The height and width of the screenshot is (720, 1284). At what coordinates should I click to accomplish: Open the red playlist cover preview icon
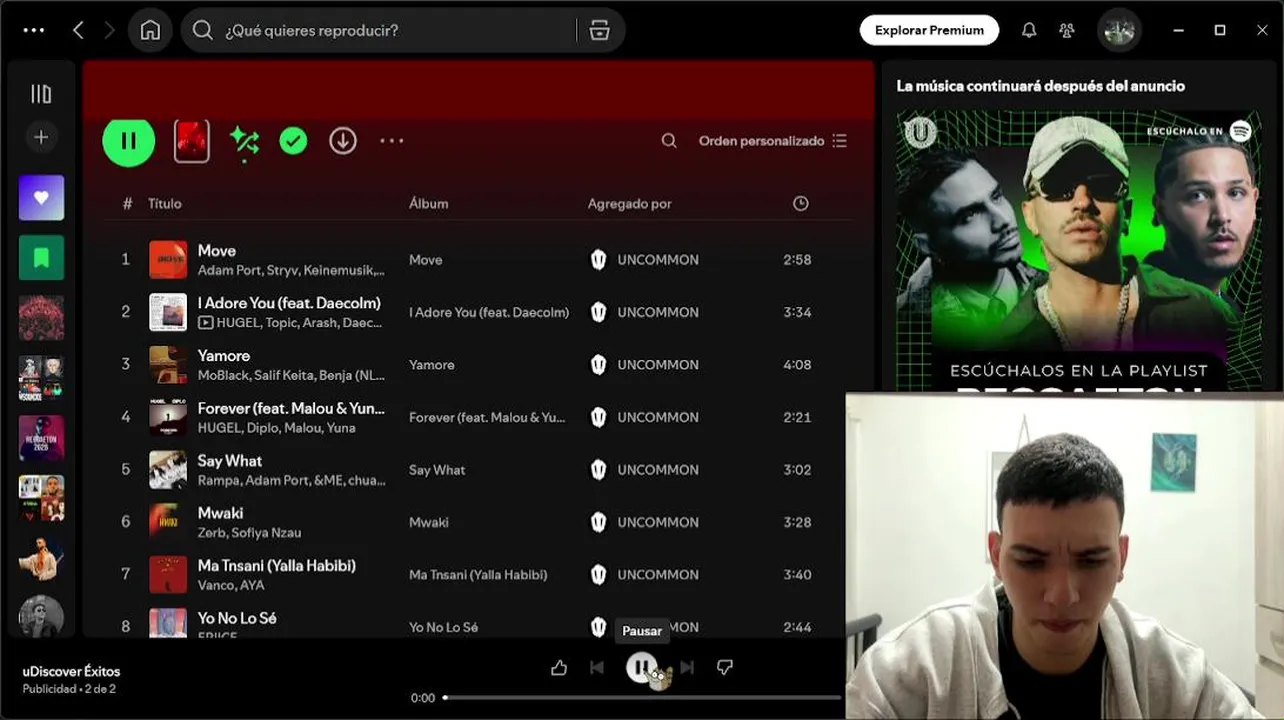coord(192,141)
